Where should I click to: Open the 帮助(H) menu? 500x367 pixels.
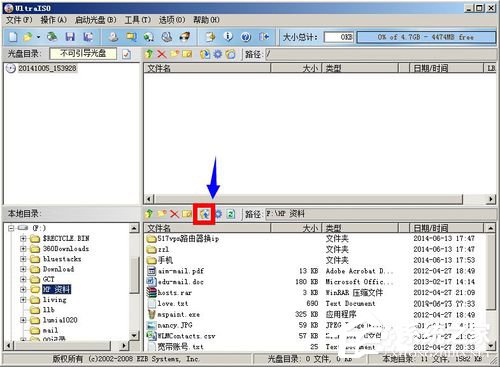[206, 20]
